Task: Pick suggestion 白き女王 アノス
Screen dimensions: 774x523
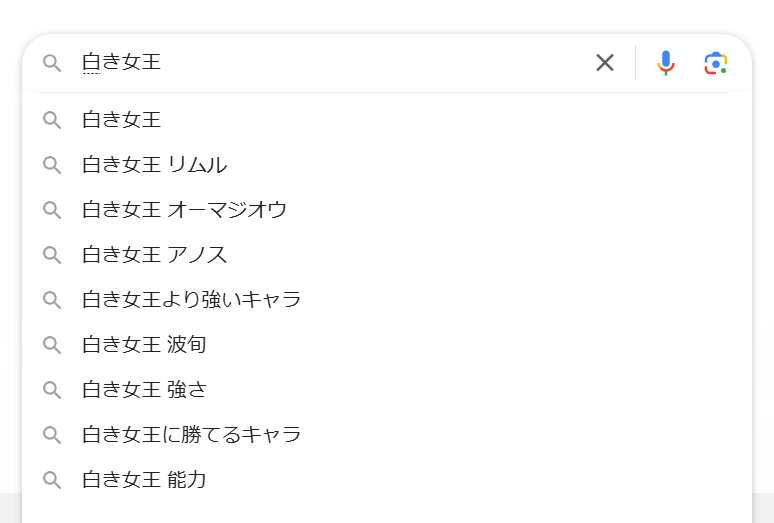Action: click(154, 255)
